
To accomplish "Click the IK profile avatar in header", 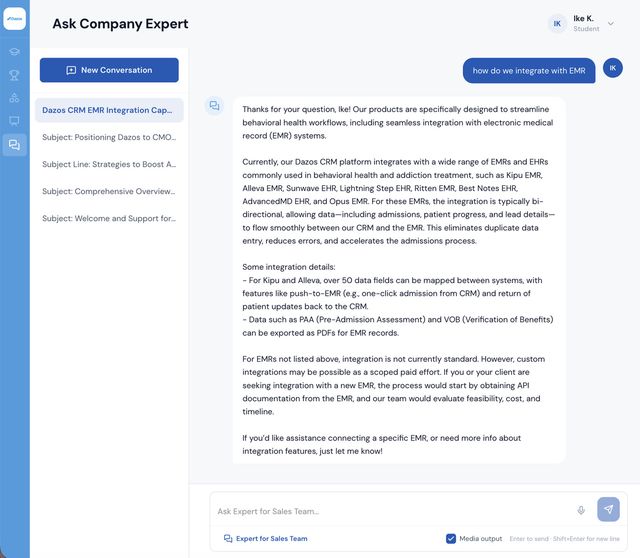I will pos(557,24).
